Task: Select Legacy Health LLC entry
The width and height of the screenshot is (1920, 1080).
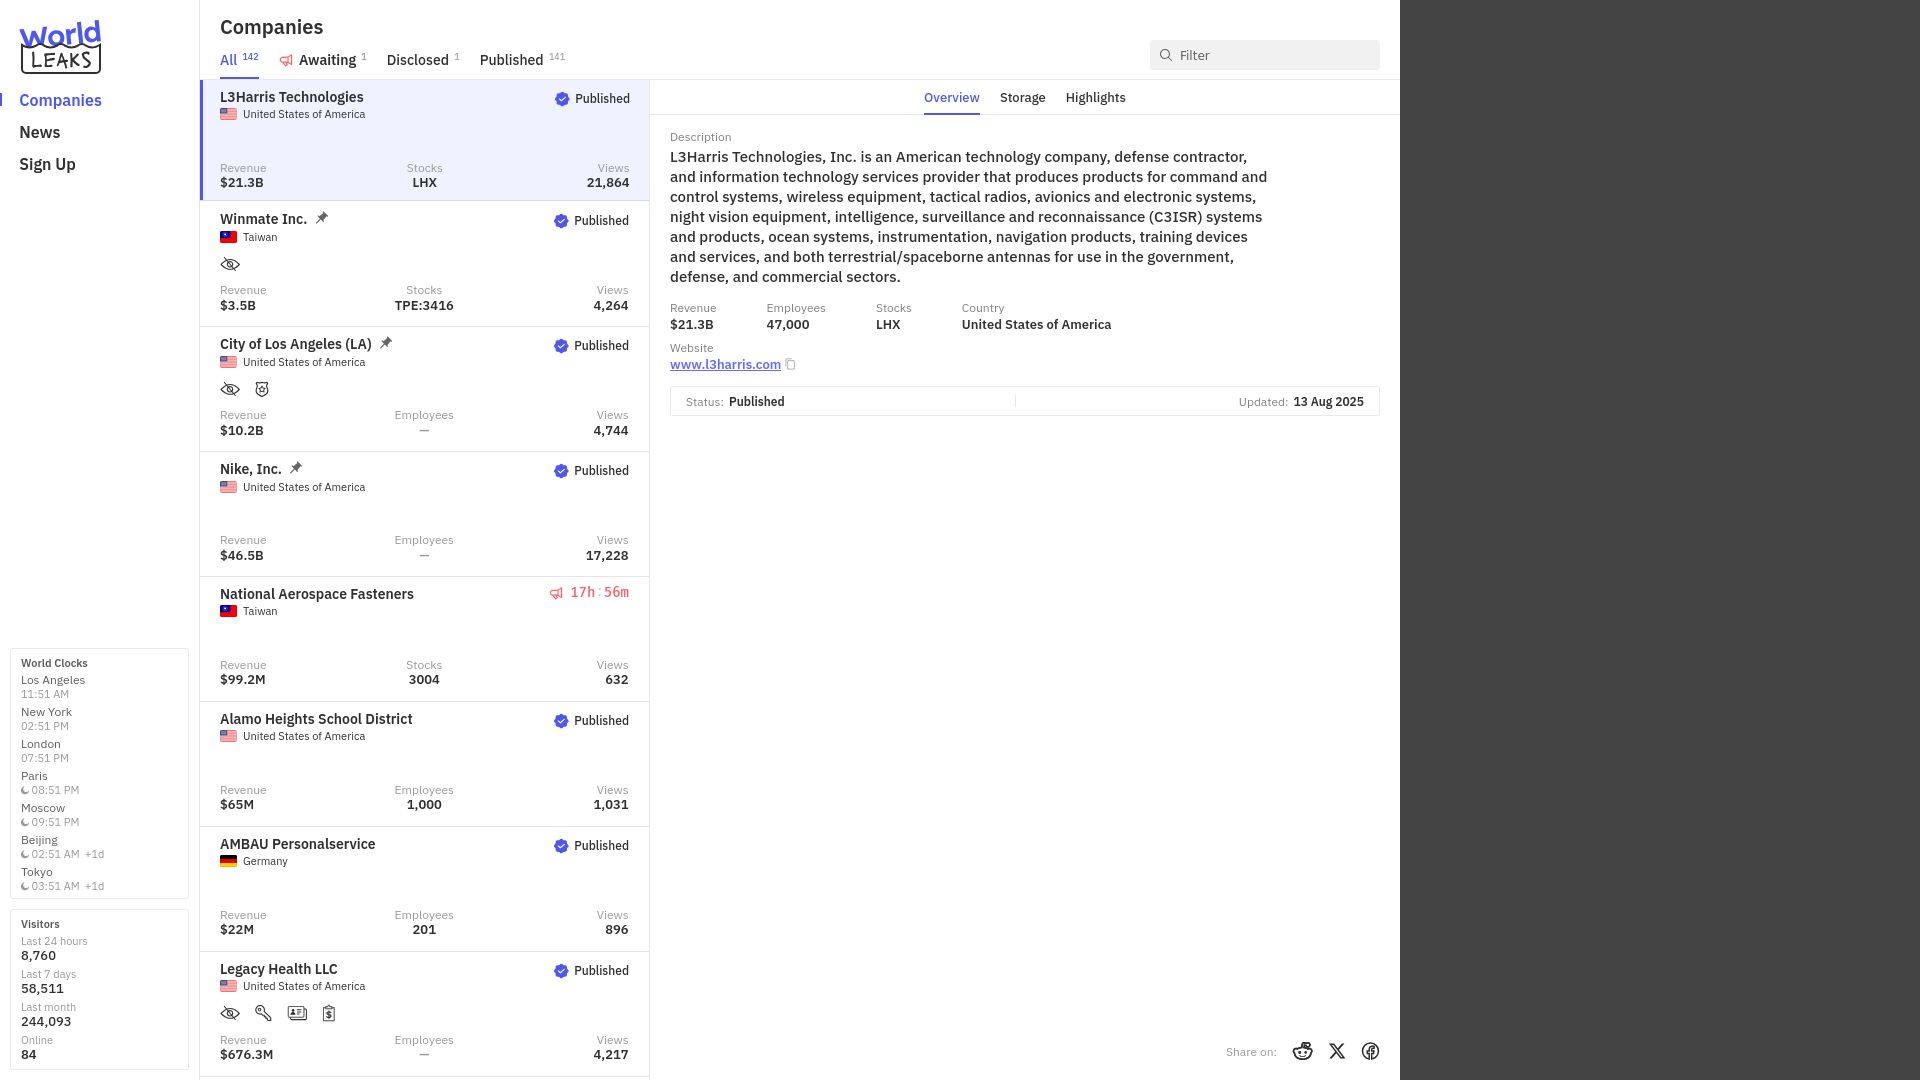Action: coord(425,1014)
